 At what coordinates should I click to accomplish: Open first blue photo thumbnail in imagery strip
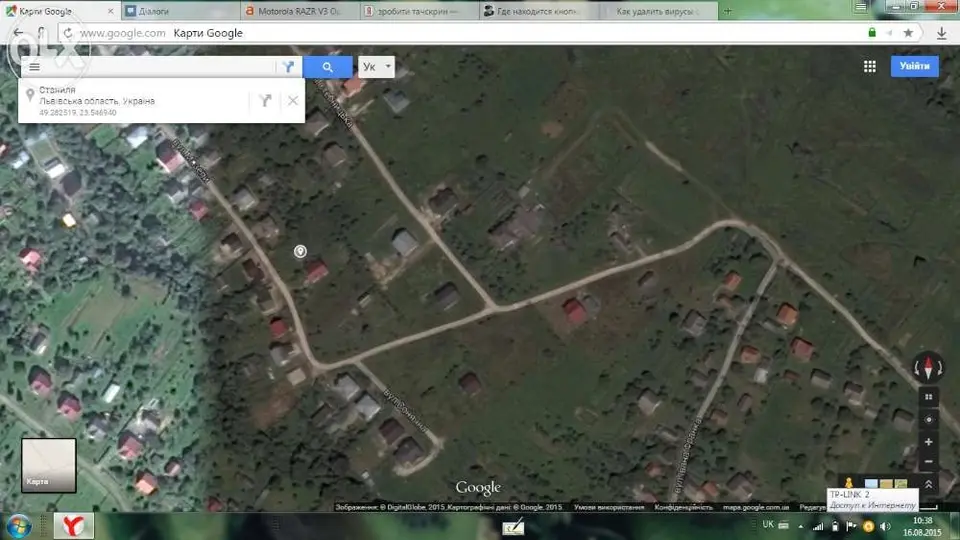point(871,484)
